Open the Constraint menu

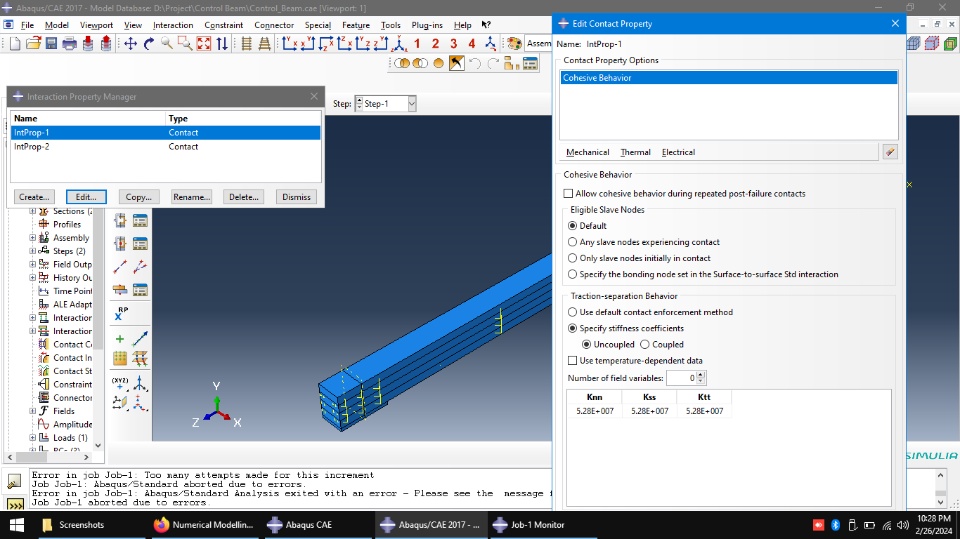223,25
